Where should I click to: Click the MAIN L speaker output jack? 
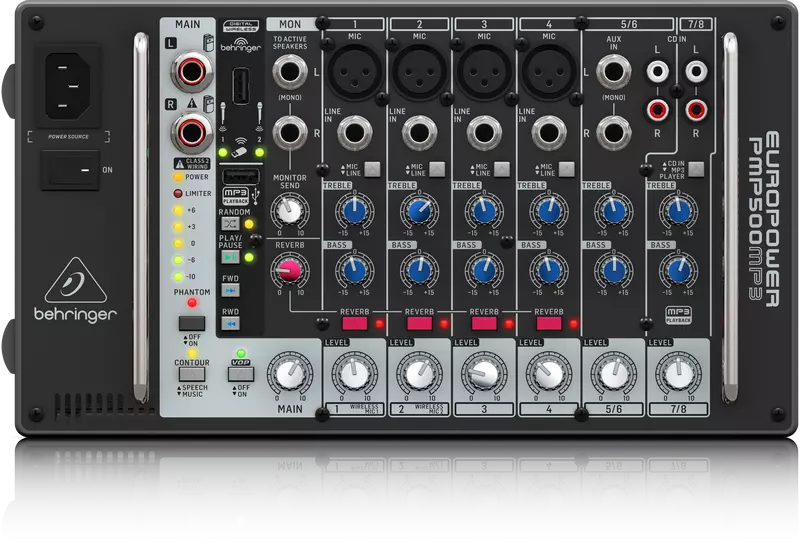192,72
